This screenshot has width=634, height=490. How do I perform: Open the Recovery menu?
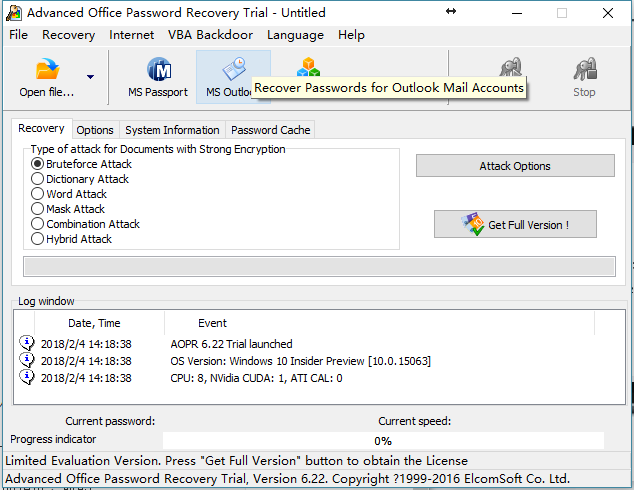[x=69, y=35]
